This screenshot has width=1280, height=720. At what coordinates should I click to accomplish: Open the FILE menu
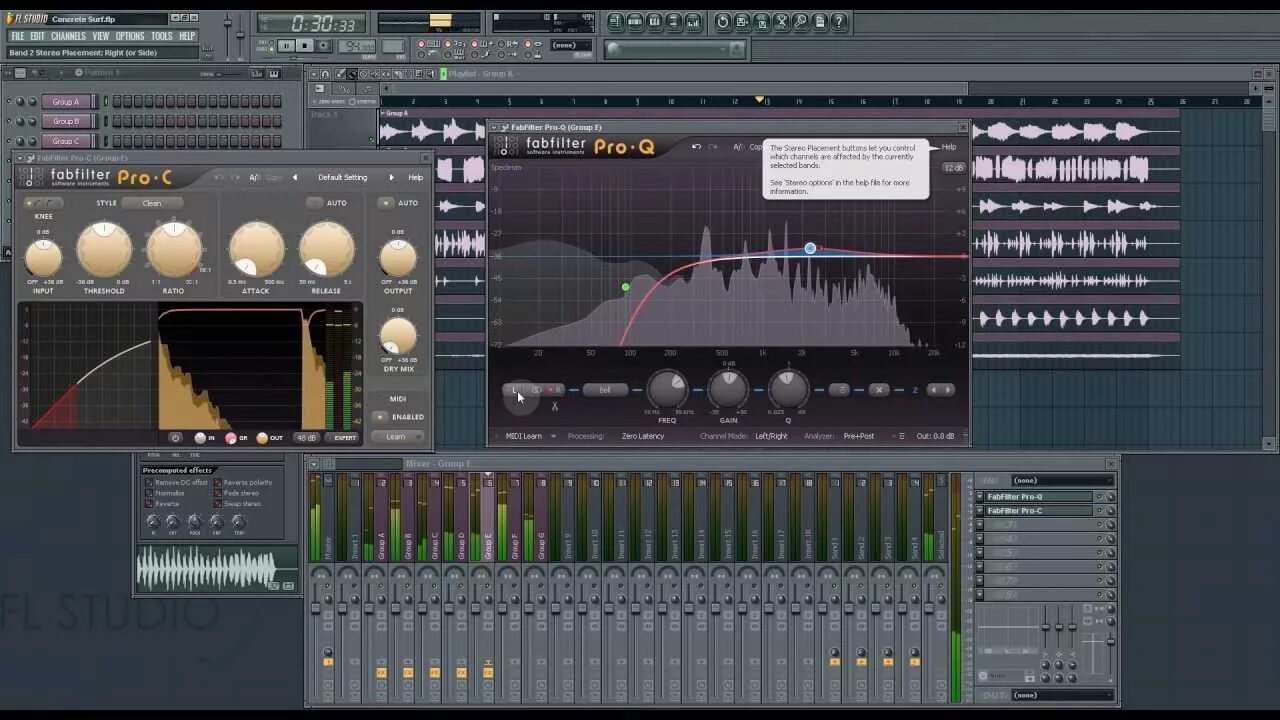17,36
